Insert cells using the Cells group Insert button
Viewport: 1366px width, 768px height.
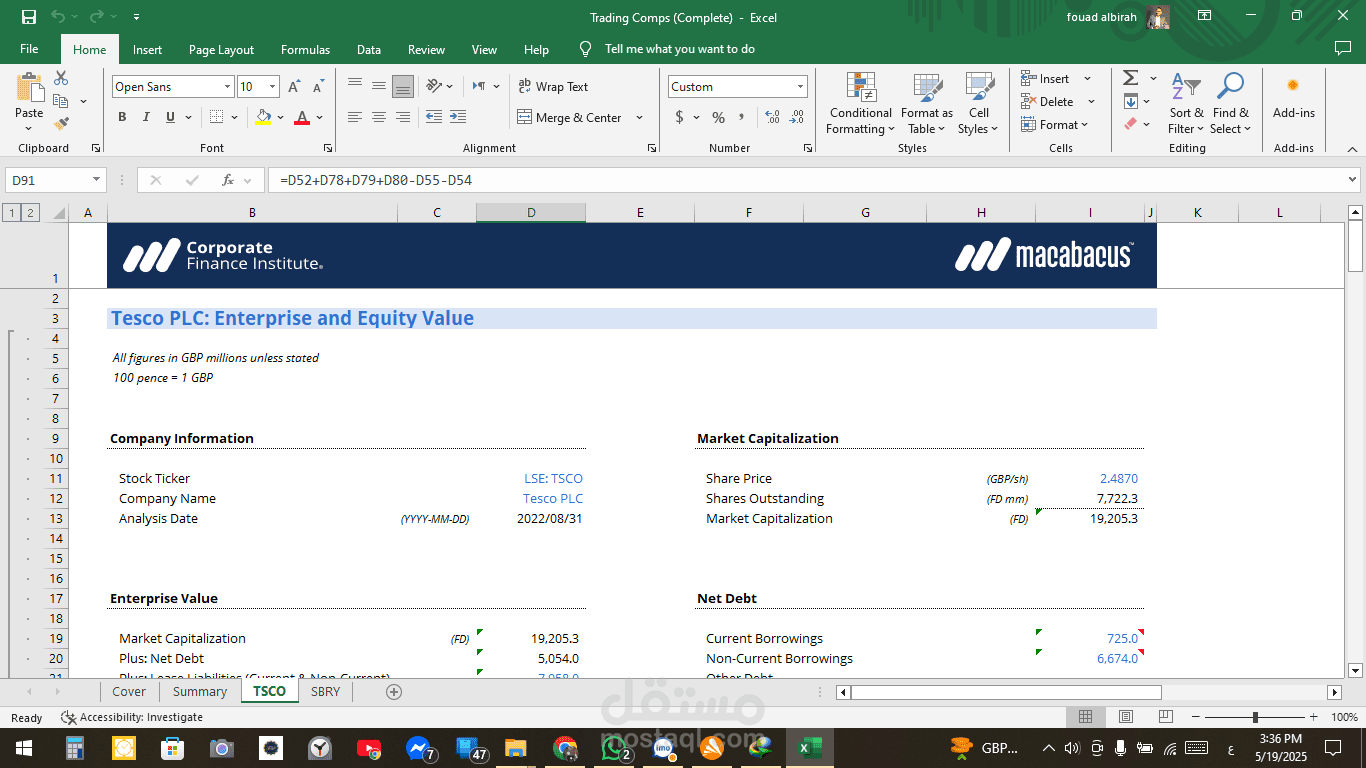pyautogui.click(x=1045, y=79)
